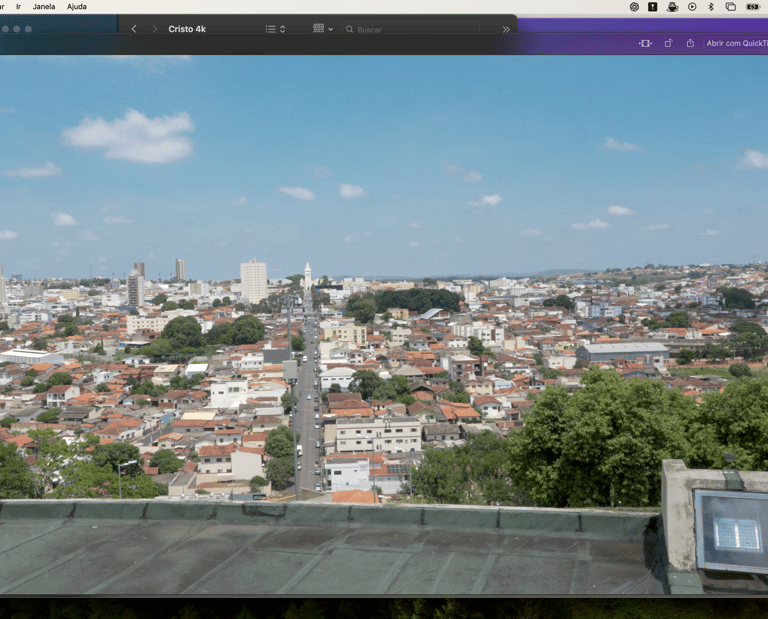Click the circled play menu bar icon
The image size is (768, 619).
692,7
